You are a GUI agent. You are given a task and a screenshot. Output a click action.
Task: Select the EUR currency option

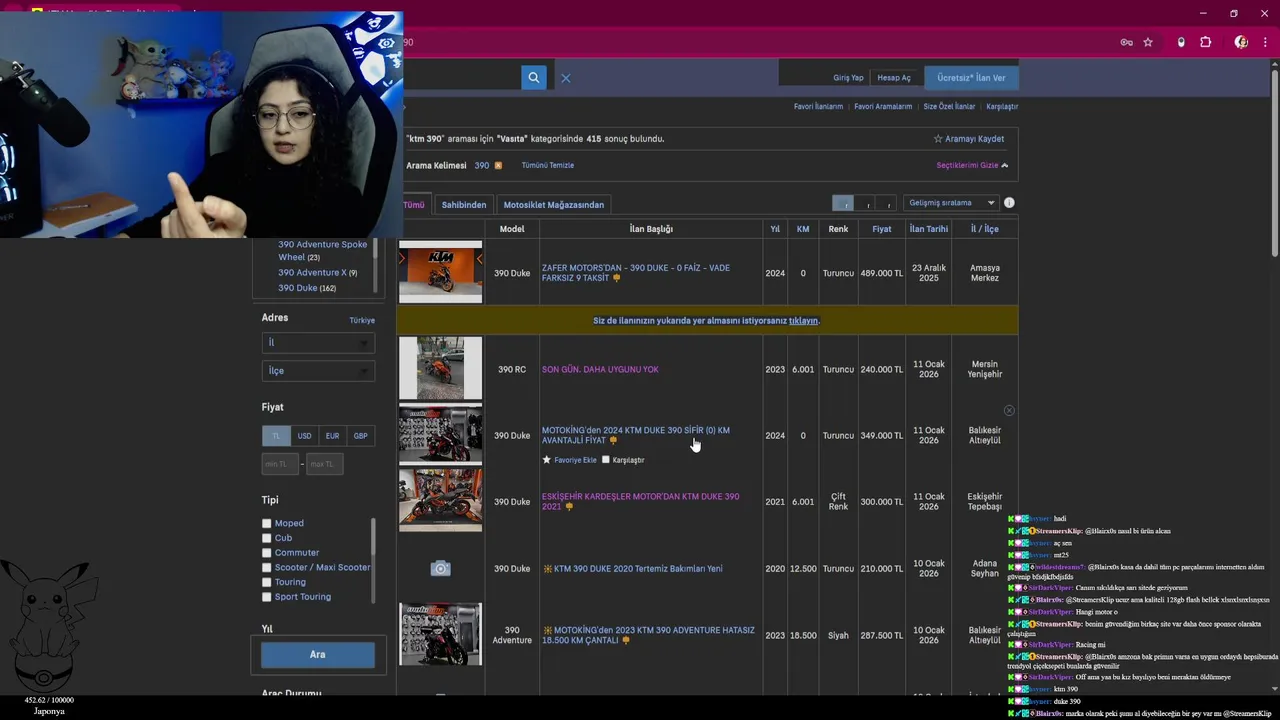(332, 436)
